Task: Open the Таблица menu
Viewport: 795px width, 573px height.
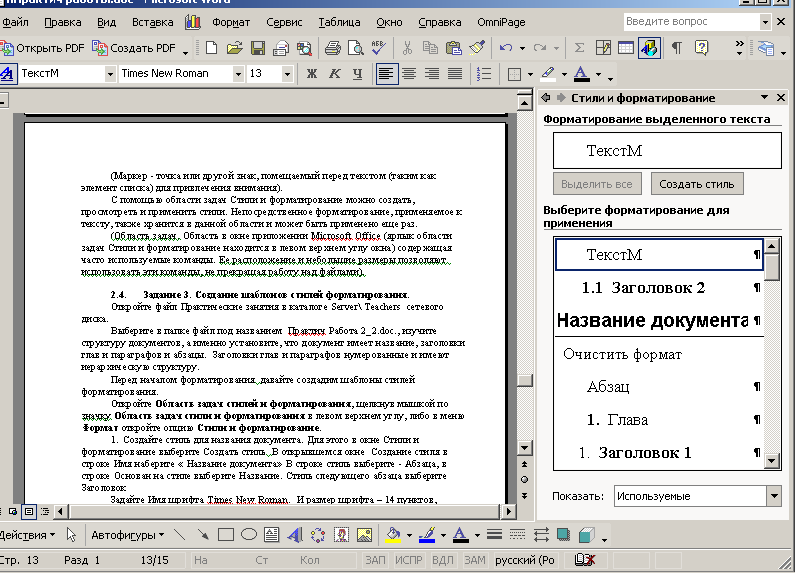Action: point(339,22)
